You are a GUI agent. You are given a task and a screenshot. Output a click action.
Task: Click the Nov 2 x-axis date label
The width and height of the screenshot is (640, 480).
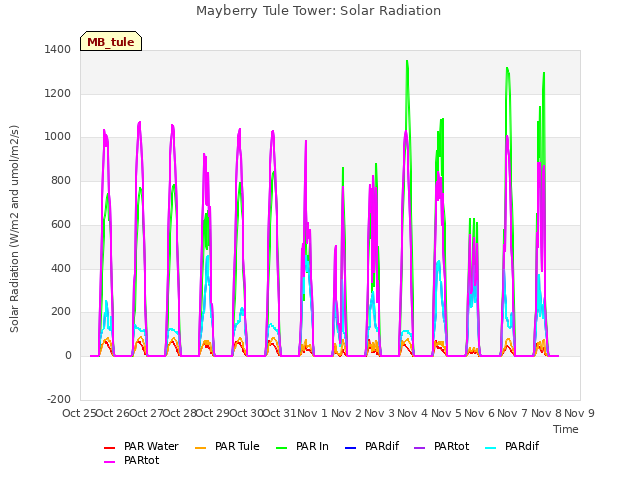coord(346,413)
